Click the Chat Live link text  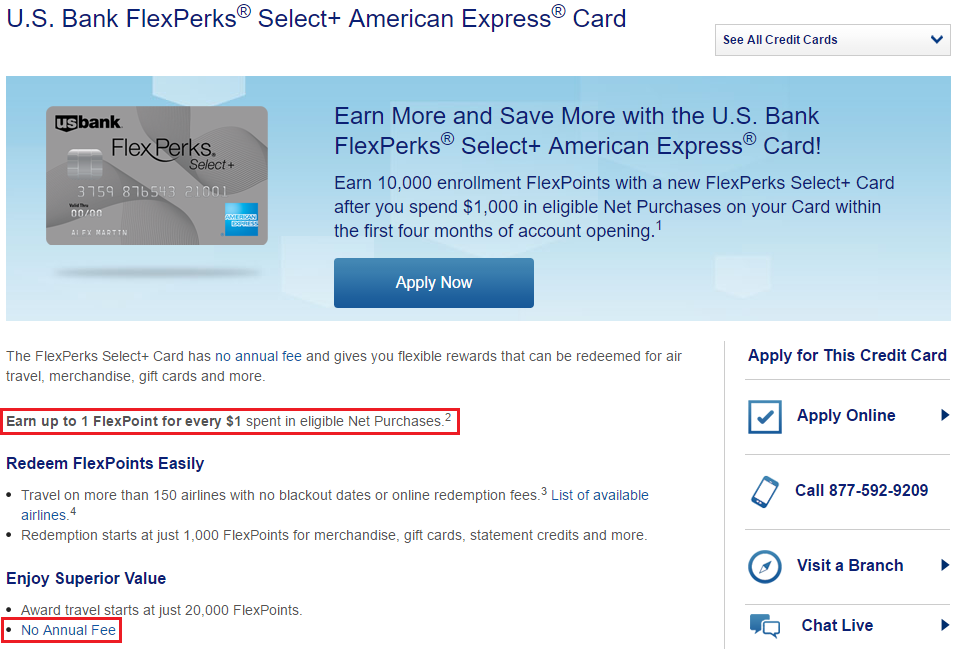(837, 625)
